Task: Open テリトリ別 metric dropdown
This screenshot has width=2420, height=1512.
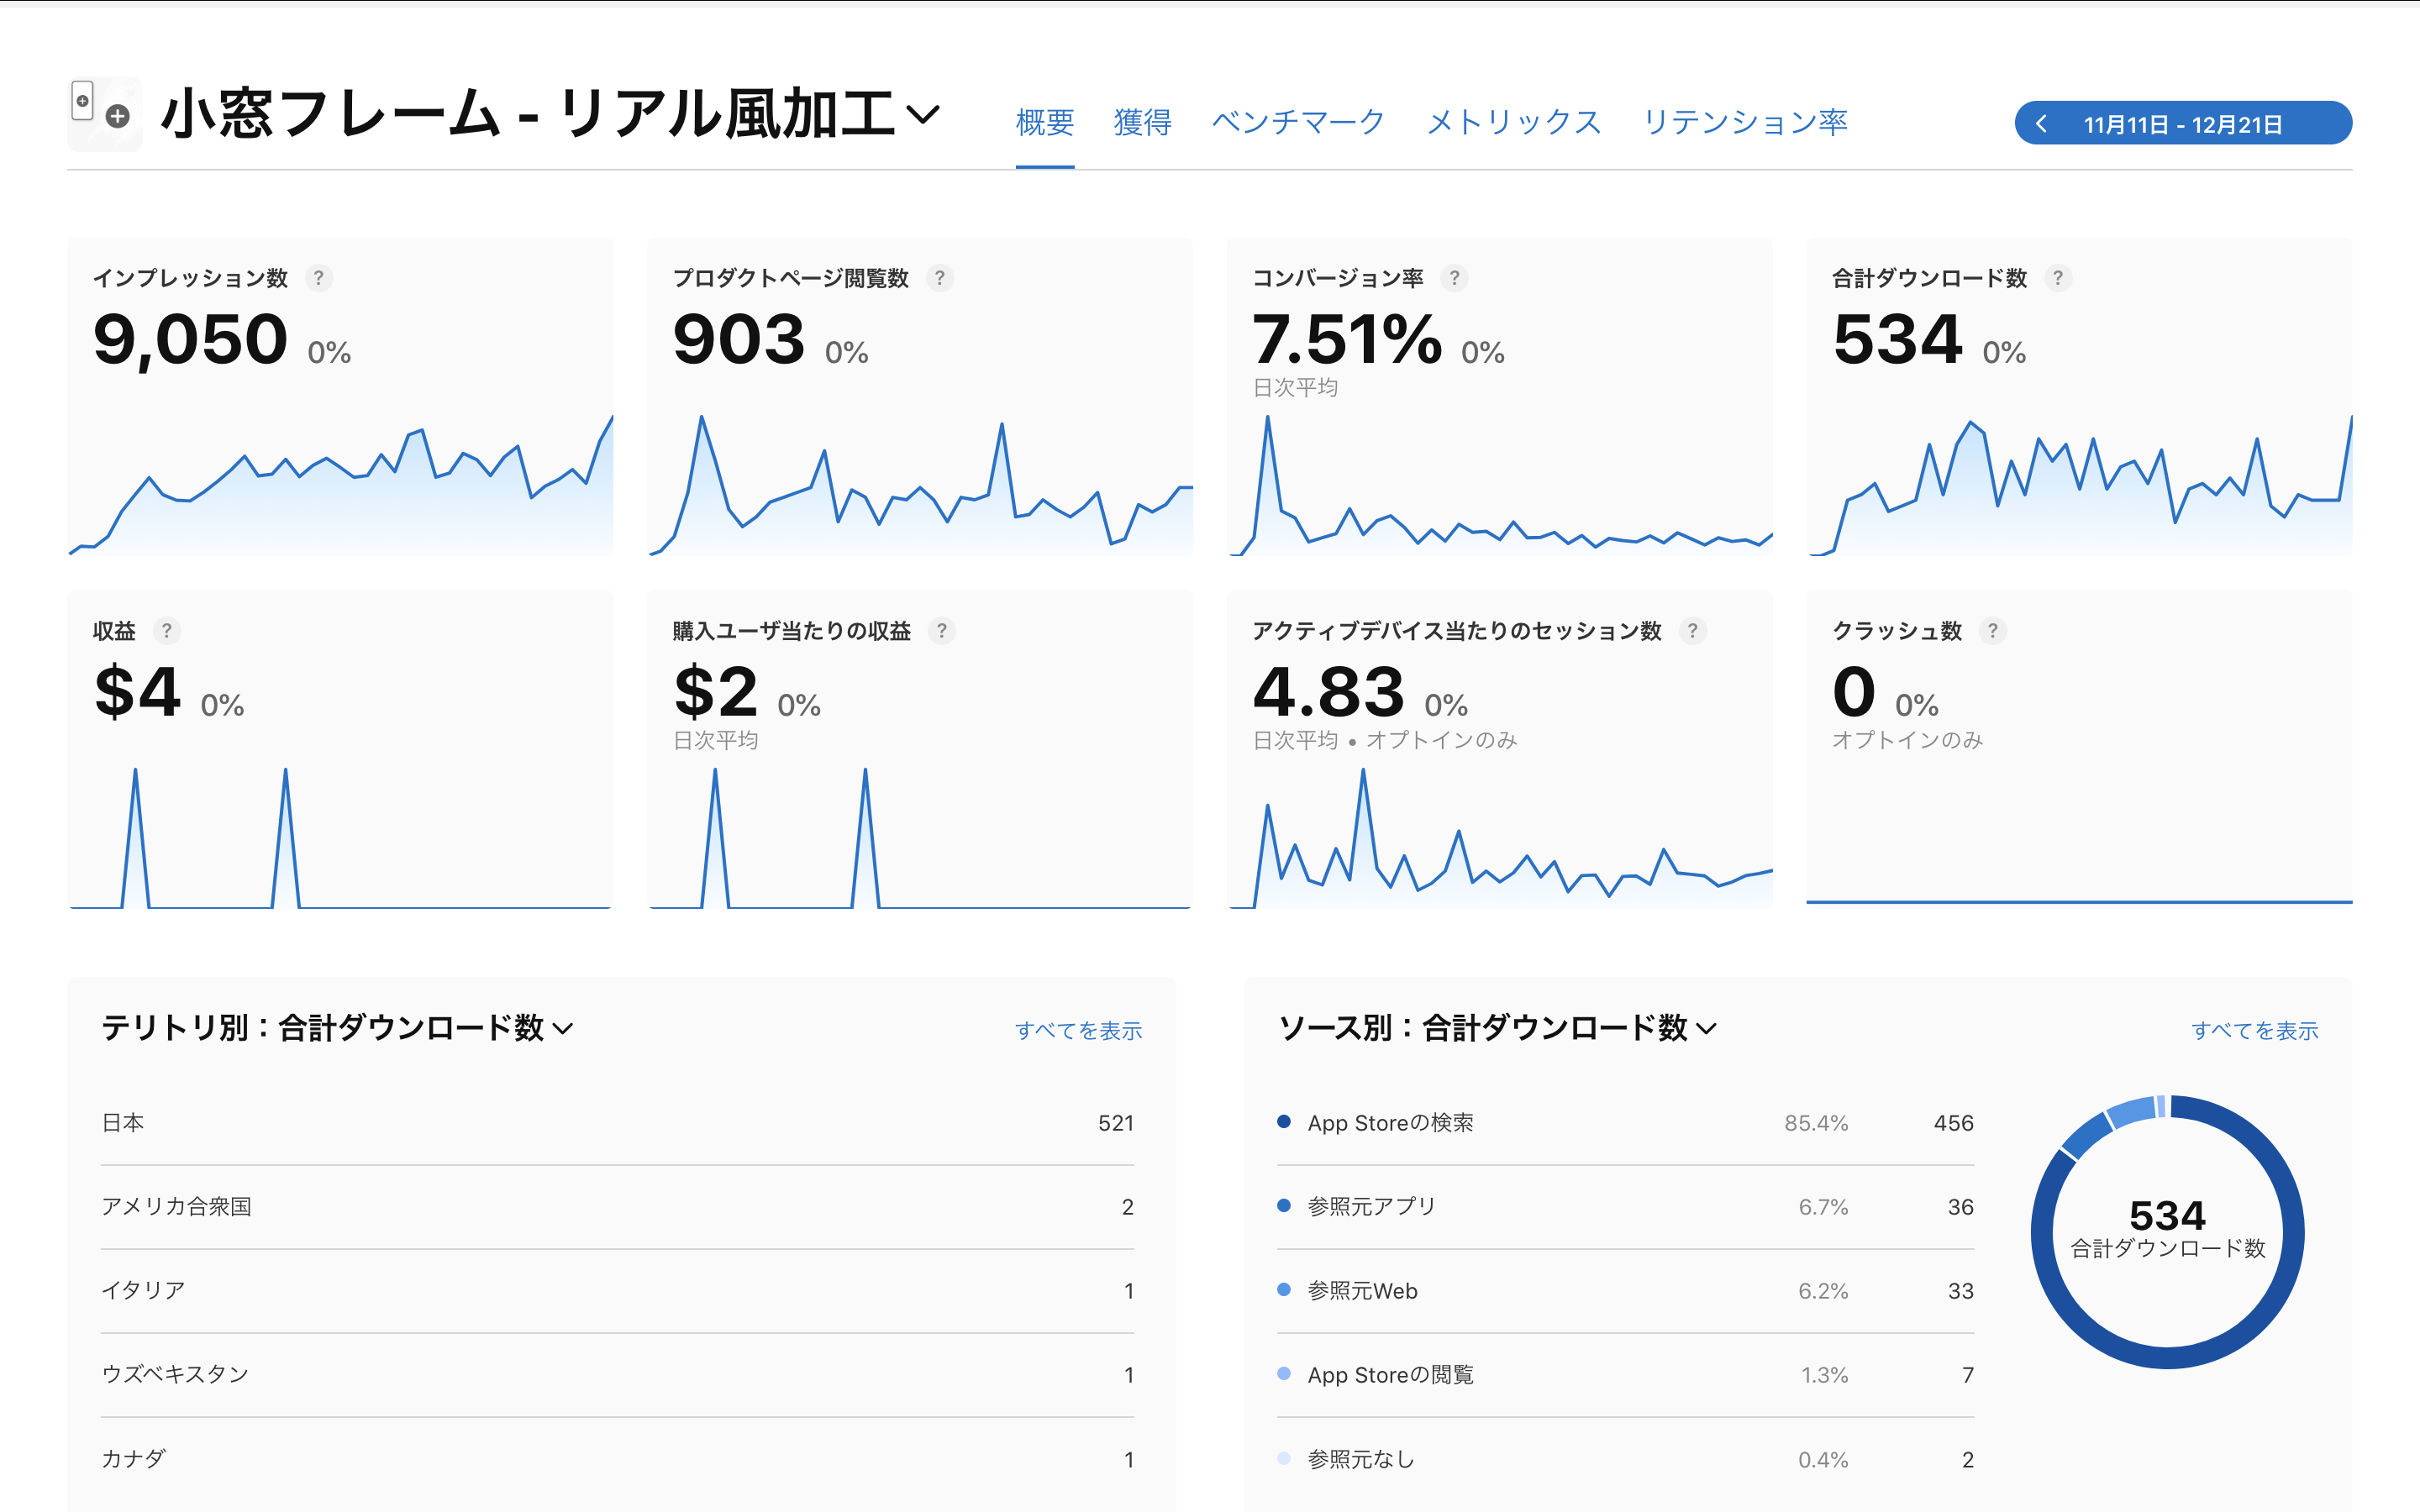Action: (x=563, y=1028)
